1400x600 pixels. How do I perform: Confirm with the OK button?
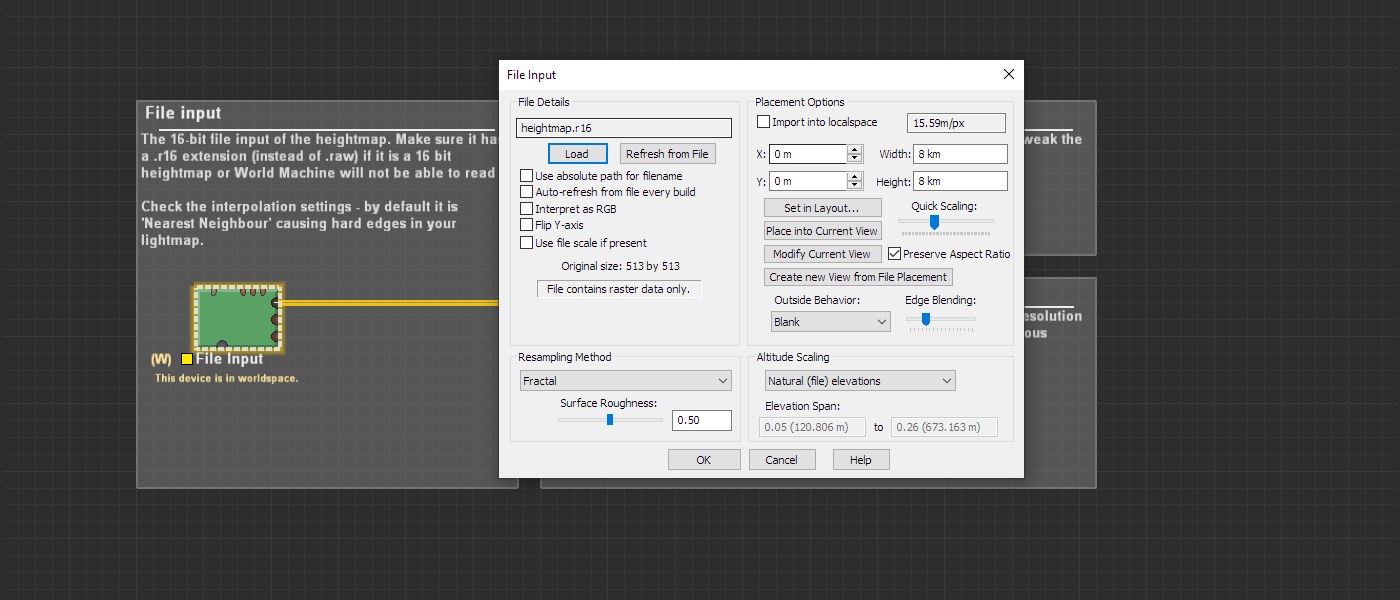pyautogui.click(x=703, y=460)
